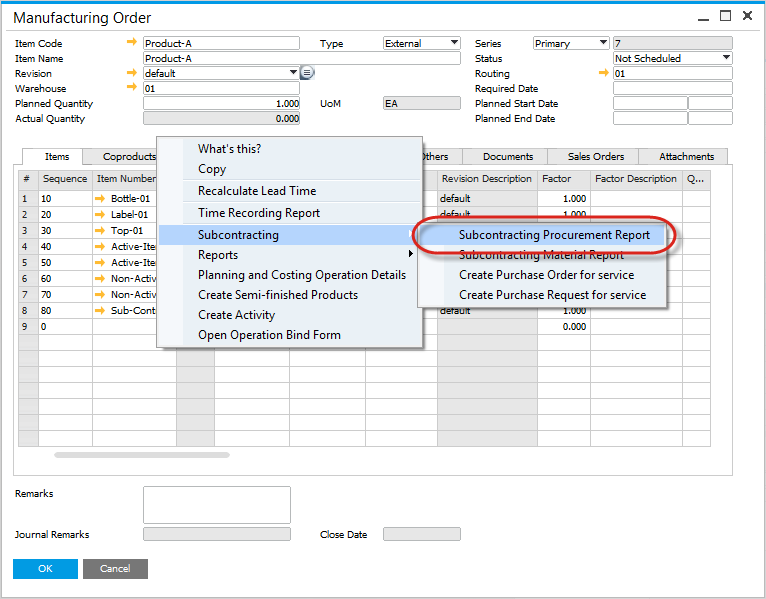Click the Warehouse field containing 01
The width and height of the screenshot is (766, 599).
click(x=221, y=88)
